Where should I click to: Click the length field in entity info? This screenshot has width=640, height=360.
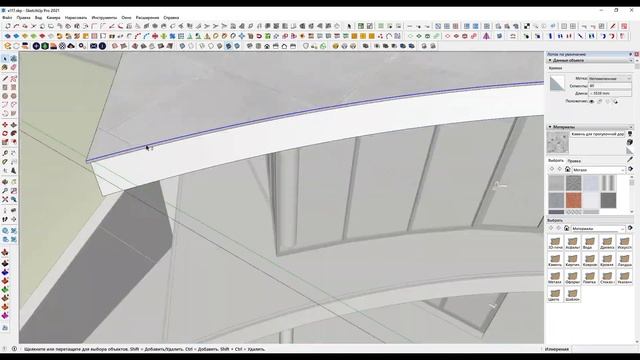click(x=610, y=93)
